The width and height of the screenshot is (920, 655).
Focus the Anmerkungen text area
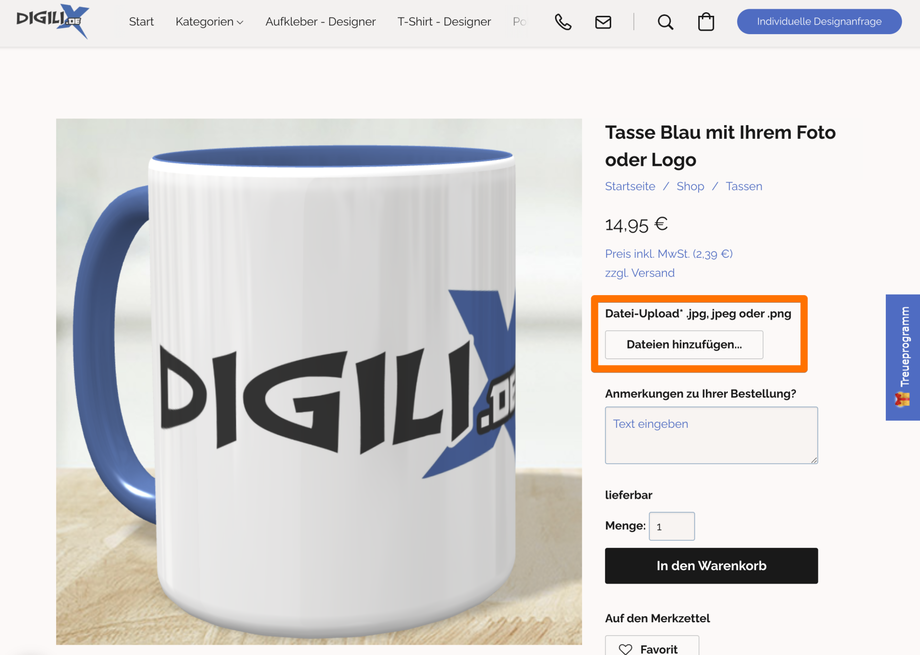click(x=711, y=435)
